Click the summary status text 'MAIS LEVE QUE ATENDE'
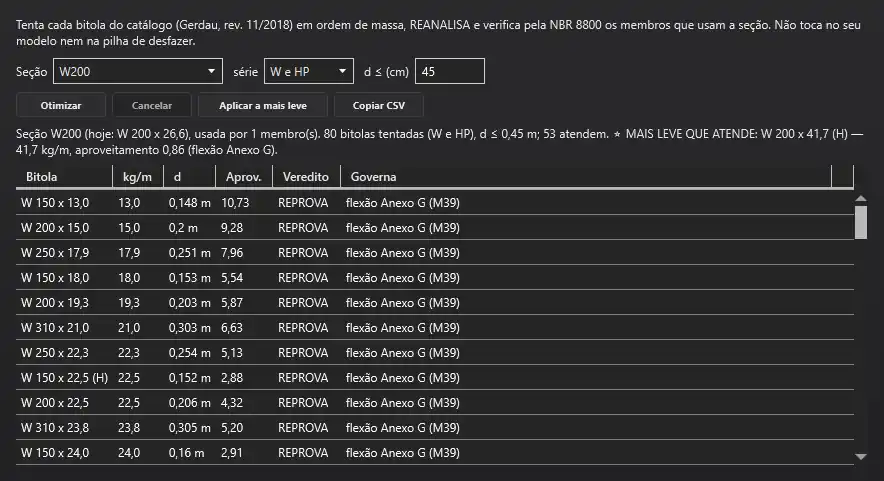 [691, 134]
